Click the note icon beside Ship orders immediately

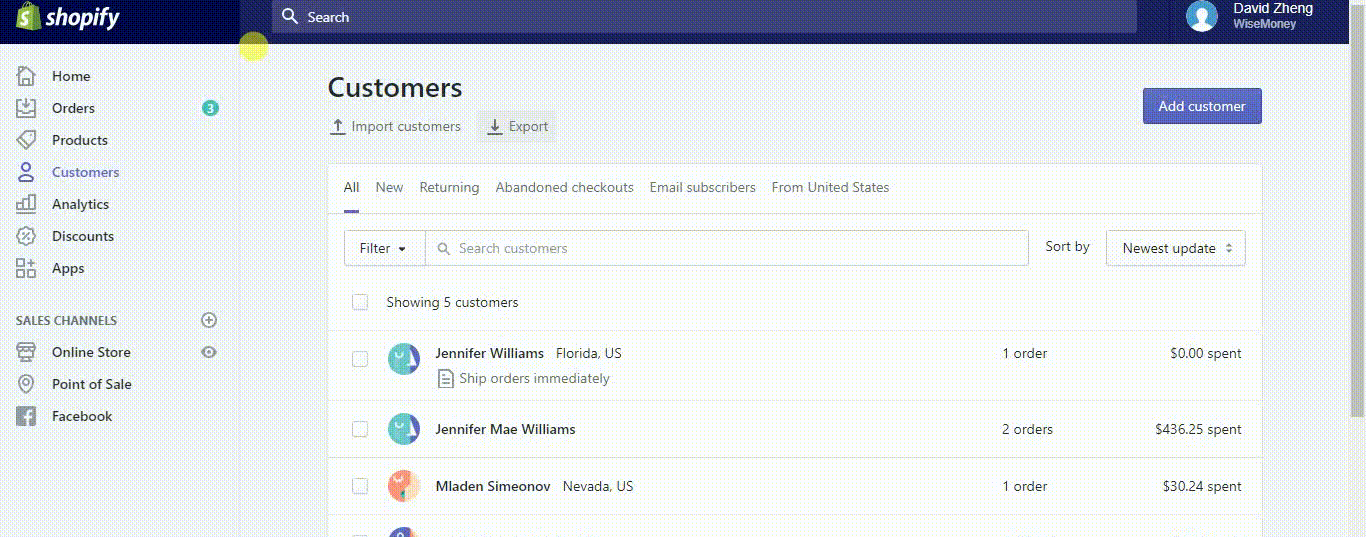446,378
